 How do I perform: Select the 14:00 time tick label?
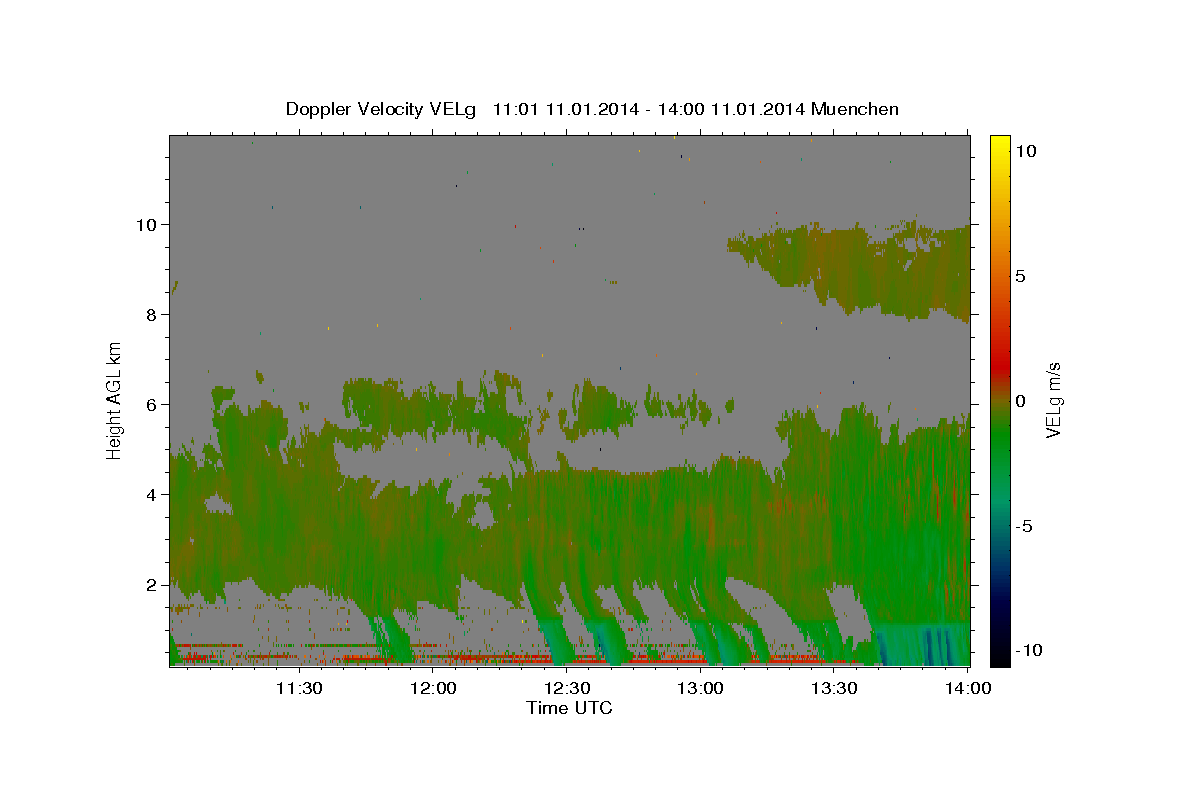click(967, 688)
